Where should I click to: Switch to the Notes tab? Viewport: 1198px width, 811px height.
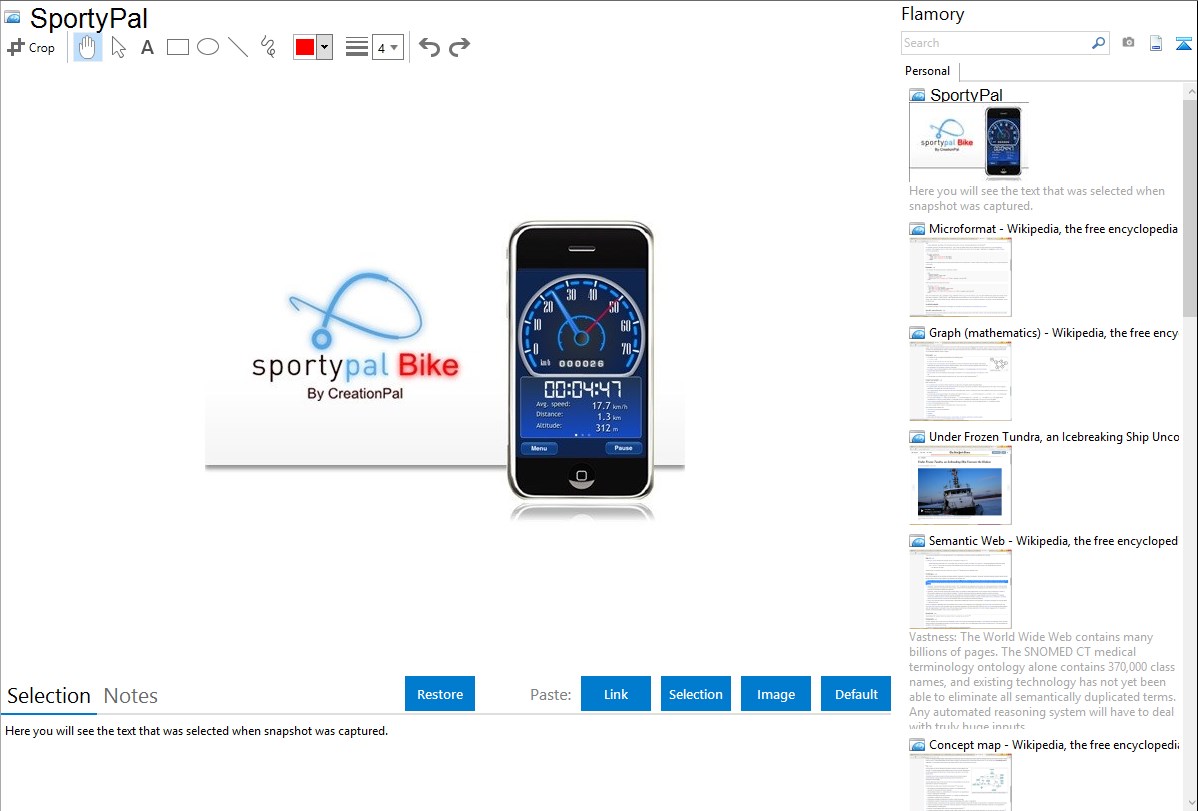point(131,696)
